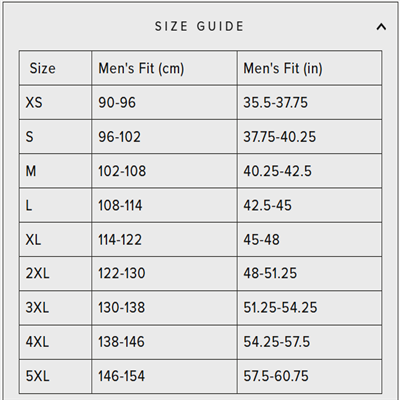
Task: Click the L size cell
Action: tap(55, 205)
